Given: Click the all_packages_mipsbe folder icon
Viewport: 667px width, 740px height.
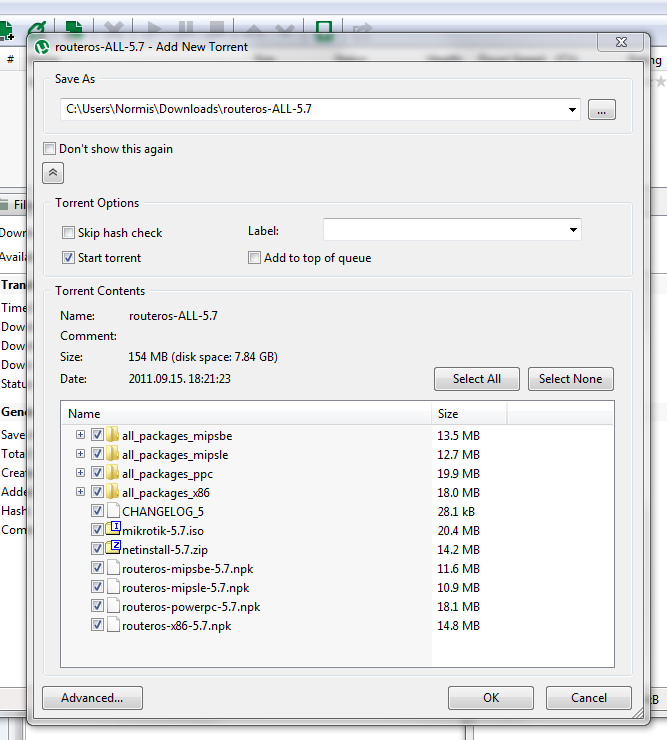Looking at the screenshot, I should point(112,435).
